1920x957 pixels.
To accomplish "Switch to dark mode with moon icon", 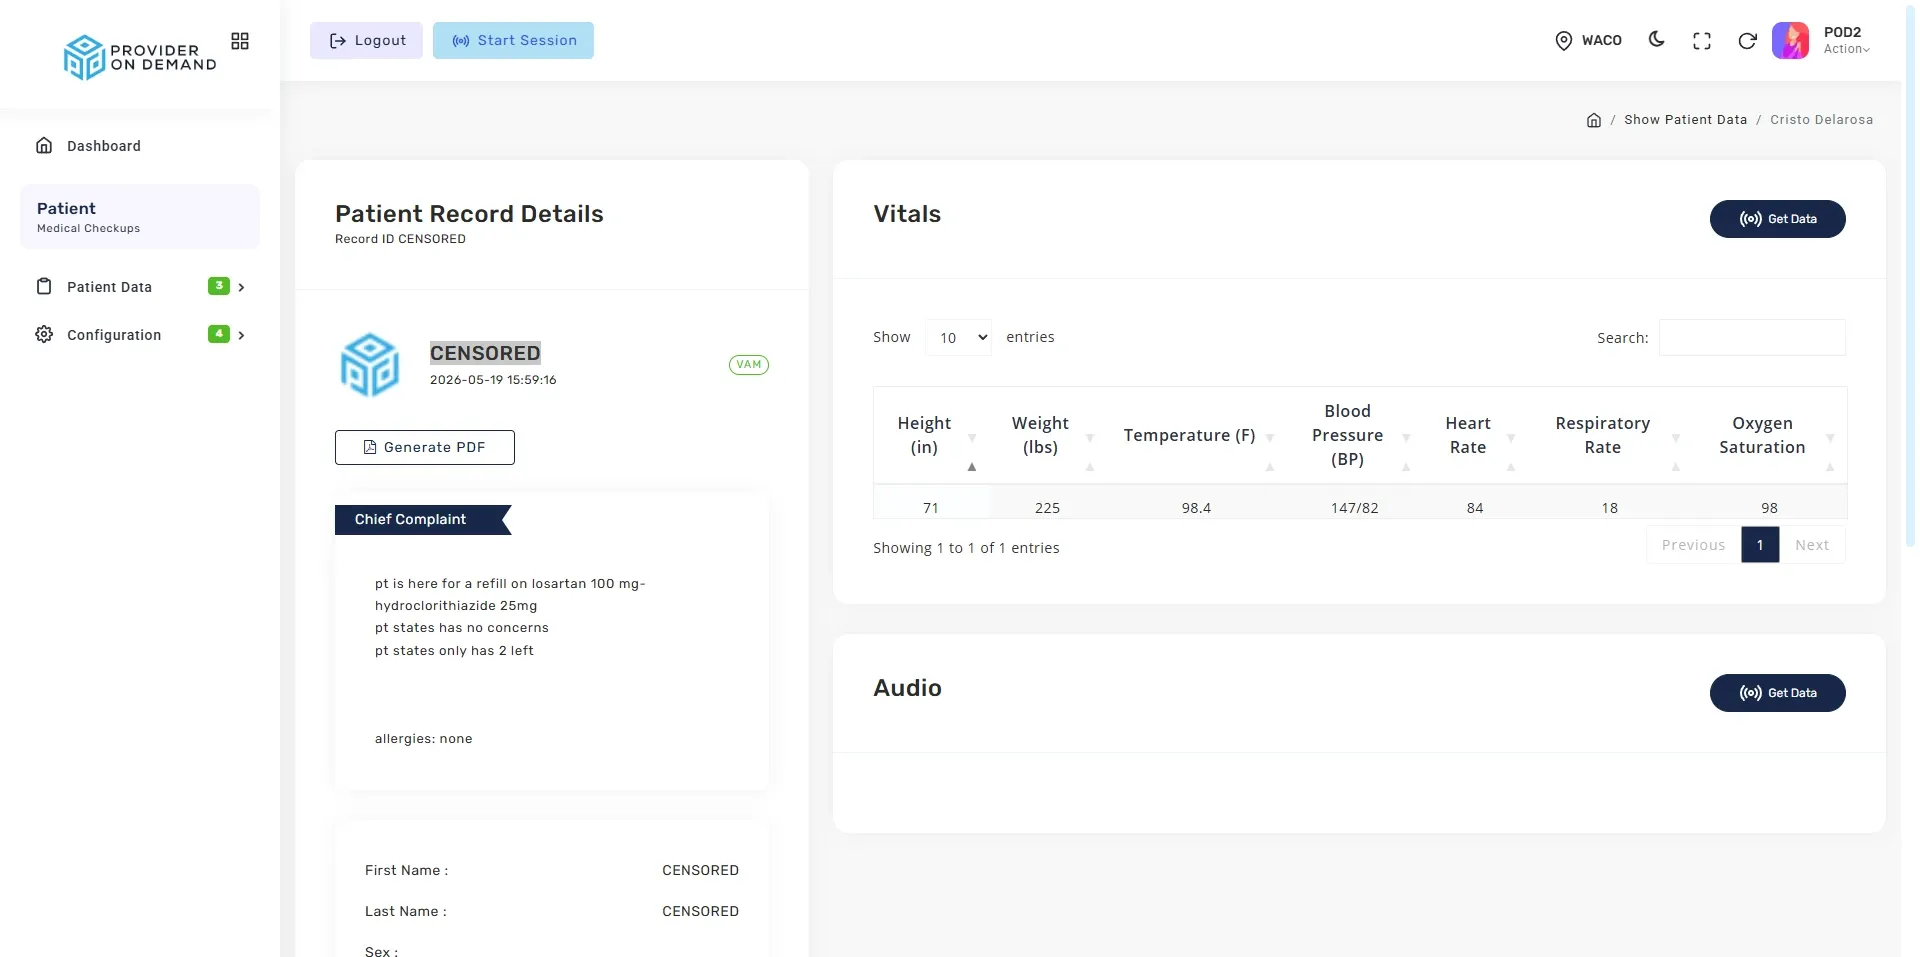I will tap(1657, 40).
